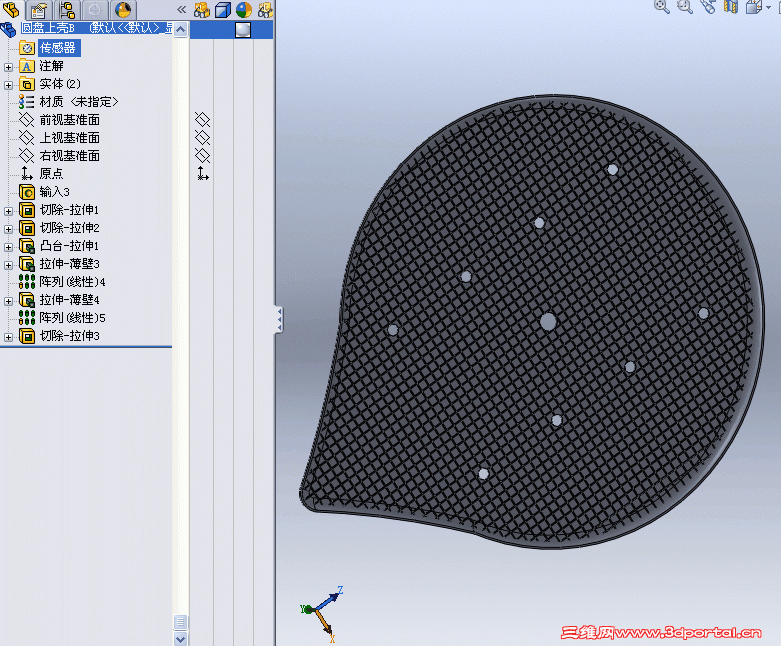Collapse the display pane with double chevron
The height and width of the screenshot is (646, 781).
point(181,9)
